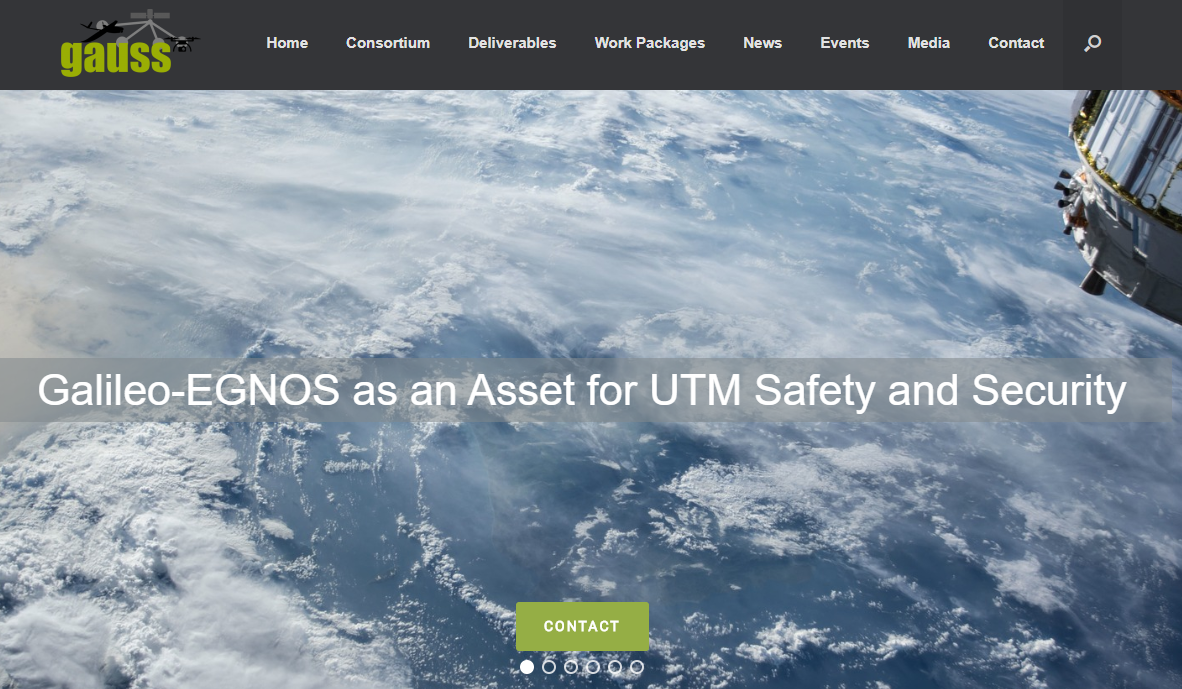Viewport: 1182px width, 689px height.
Task: Select Media in the navigation bar
Action: point(928,43)
